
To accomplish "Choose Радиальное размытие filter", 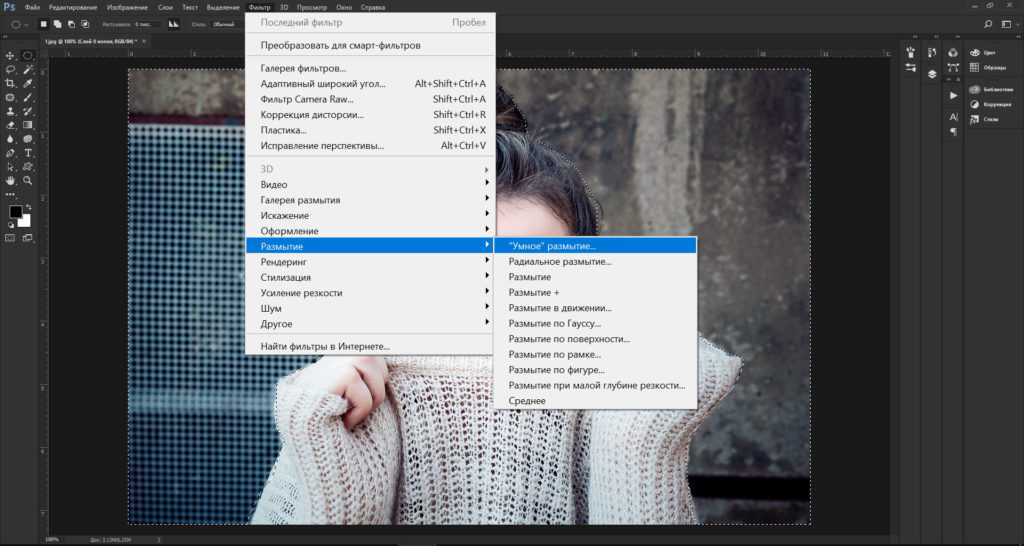I will (x=595, y=261).
